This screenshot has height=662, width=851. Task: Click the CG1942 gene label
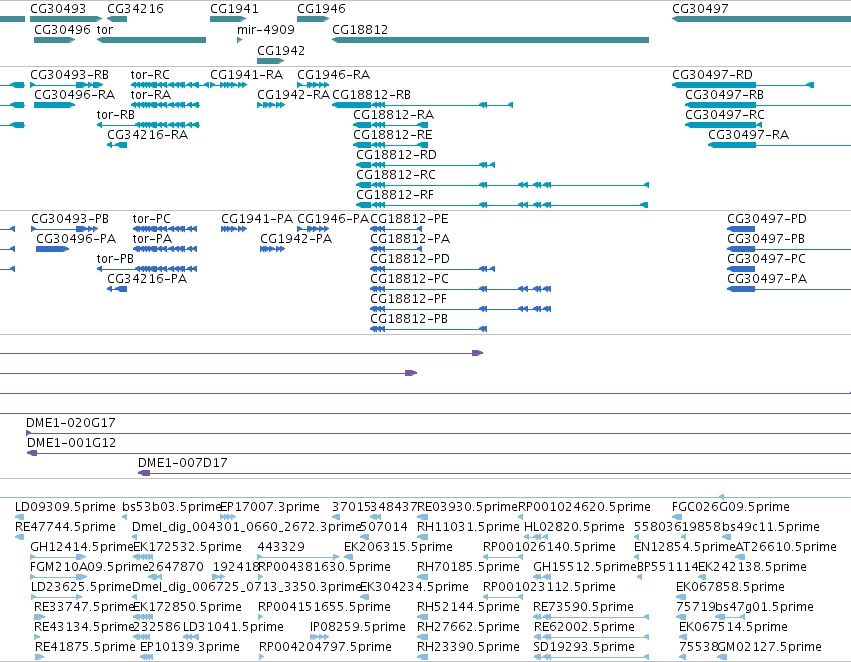(x=281, y=51)
